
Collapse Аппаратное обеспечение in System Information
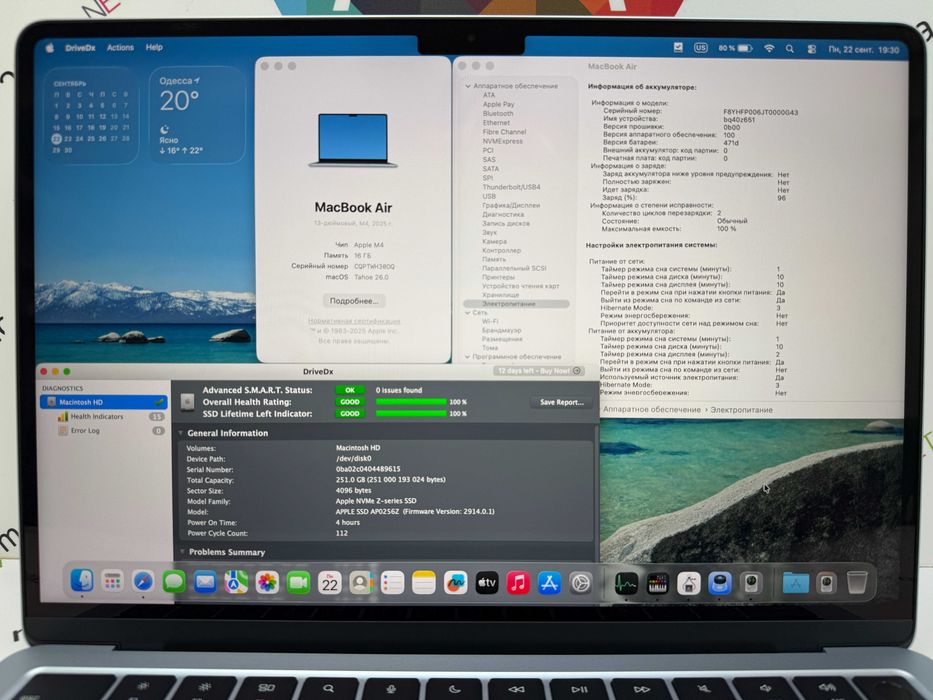tap(468, 86)
